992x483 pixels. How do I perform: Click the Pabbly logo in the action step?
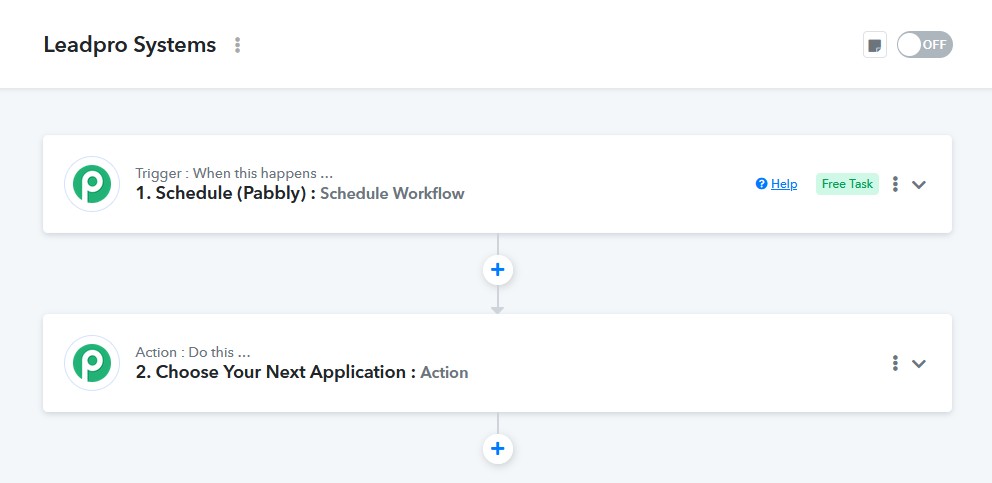coord(92,363)
